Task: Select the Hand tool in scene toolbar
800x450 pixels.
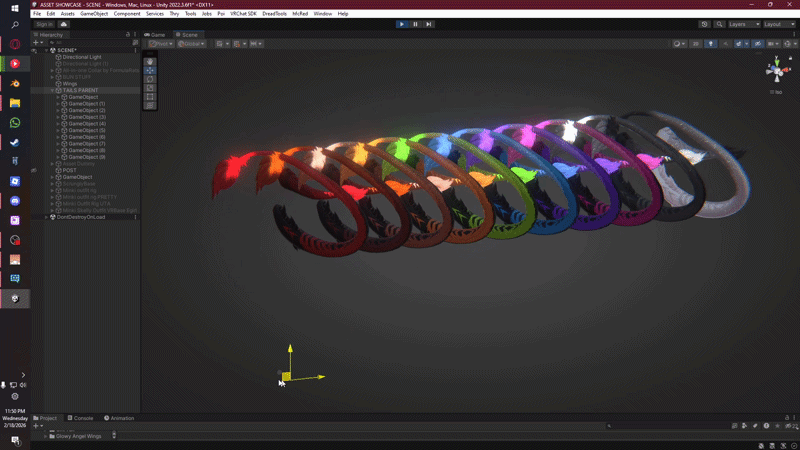Action: point(150,62)
